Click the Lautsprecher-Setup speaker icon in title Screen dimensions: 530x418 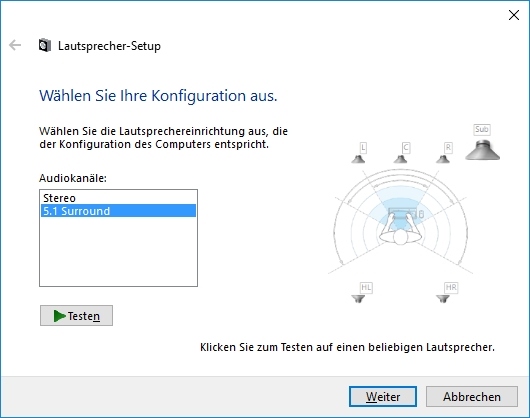coord(45,45)
